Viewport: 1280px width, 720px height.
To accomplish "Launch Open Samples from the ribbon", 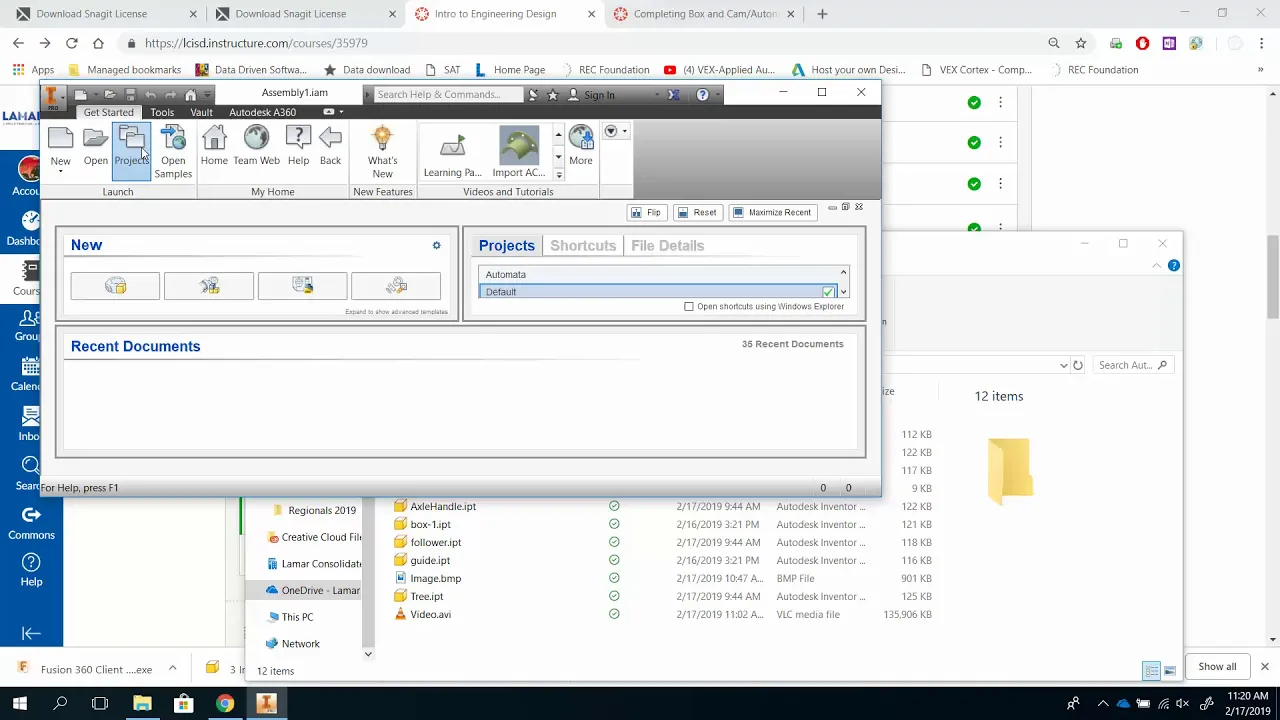I will click(173, 152).
